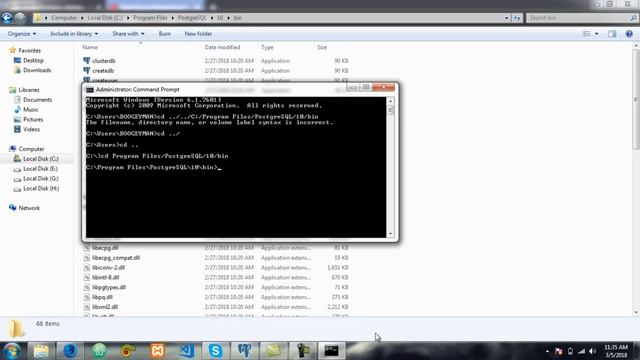
Task: Open Visual Studio Code taskbar icon
Action: tap(187, 351)
